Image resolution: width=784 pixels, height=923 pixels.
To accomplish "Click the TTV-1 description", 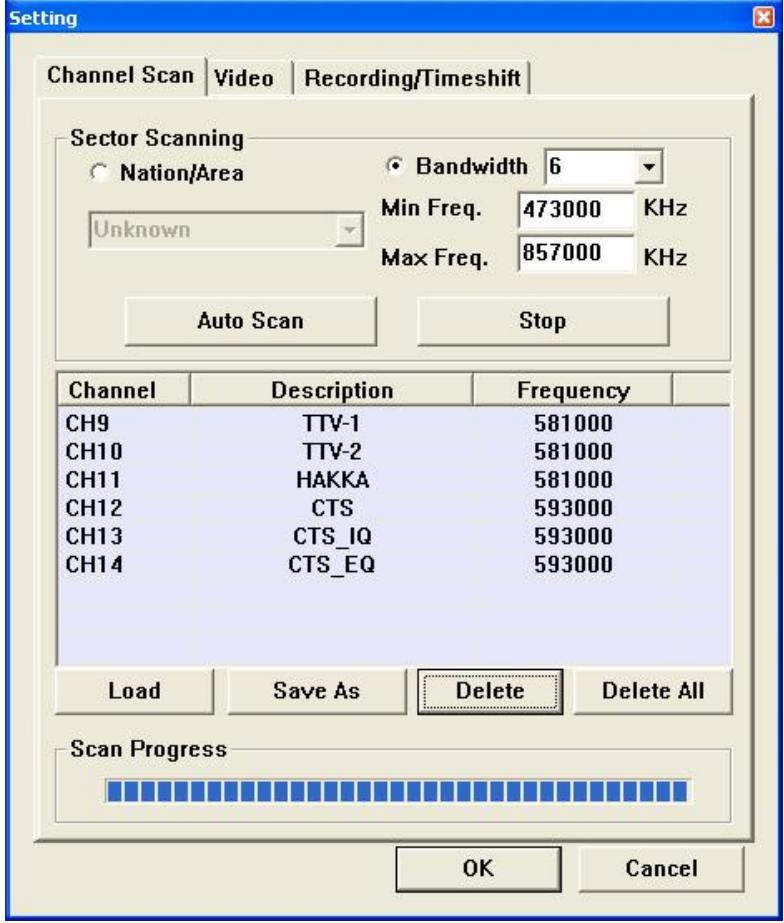I will point(331,423).
